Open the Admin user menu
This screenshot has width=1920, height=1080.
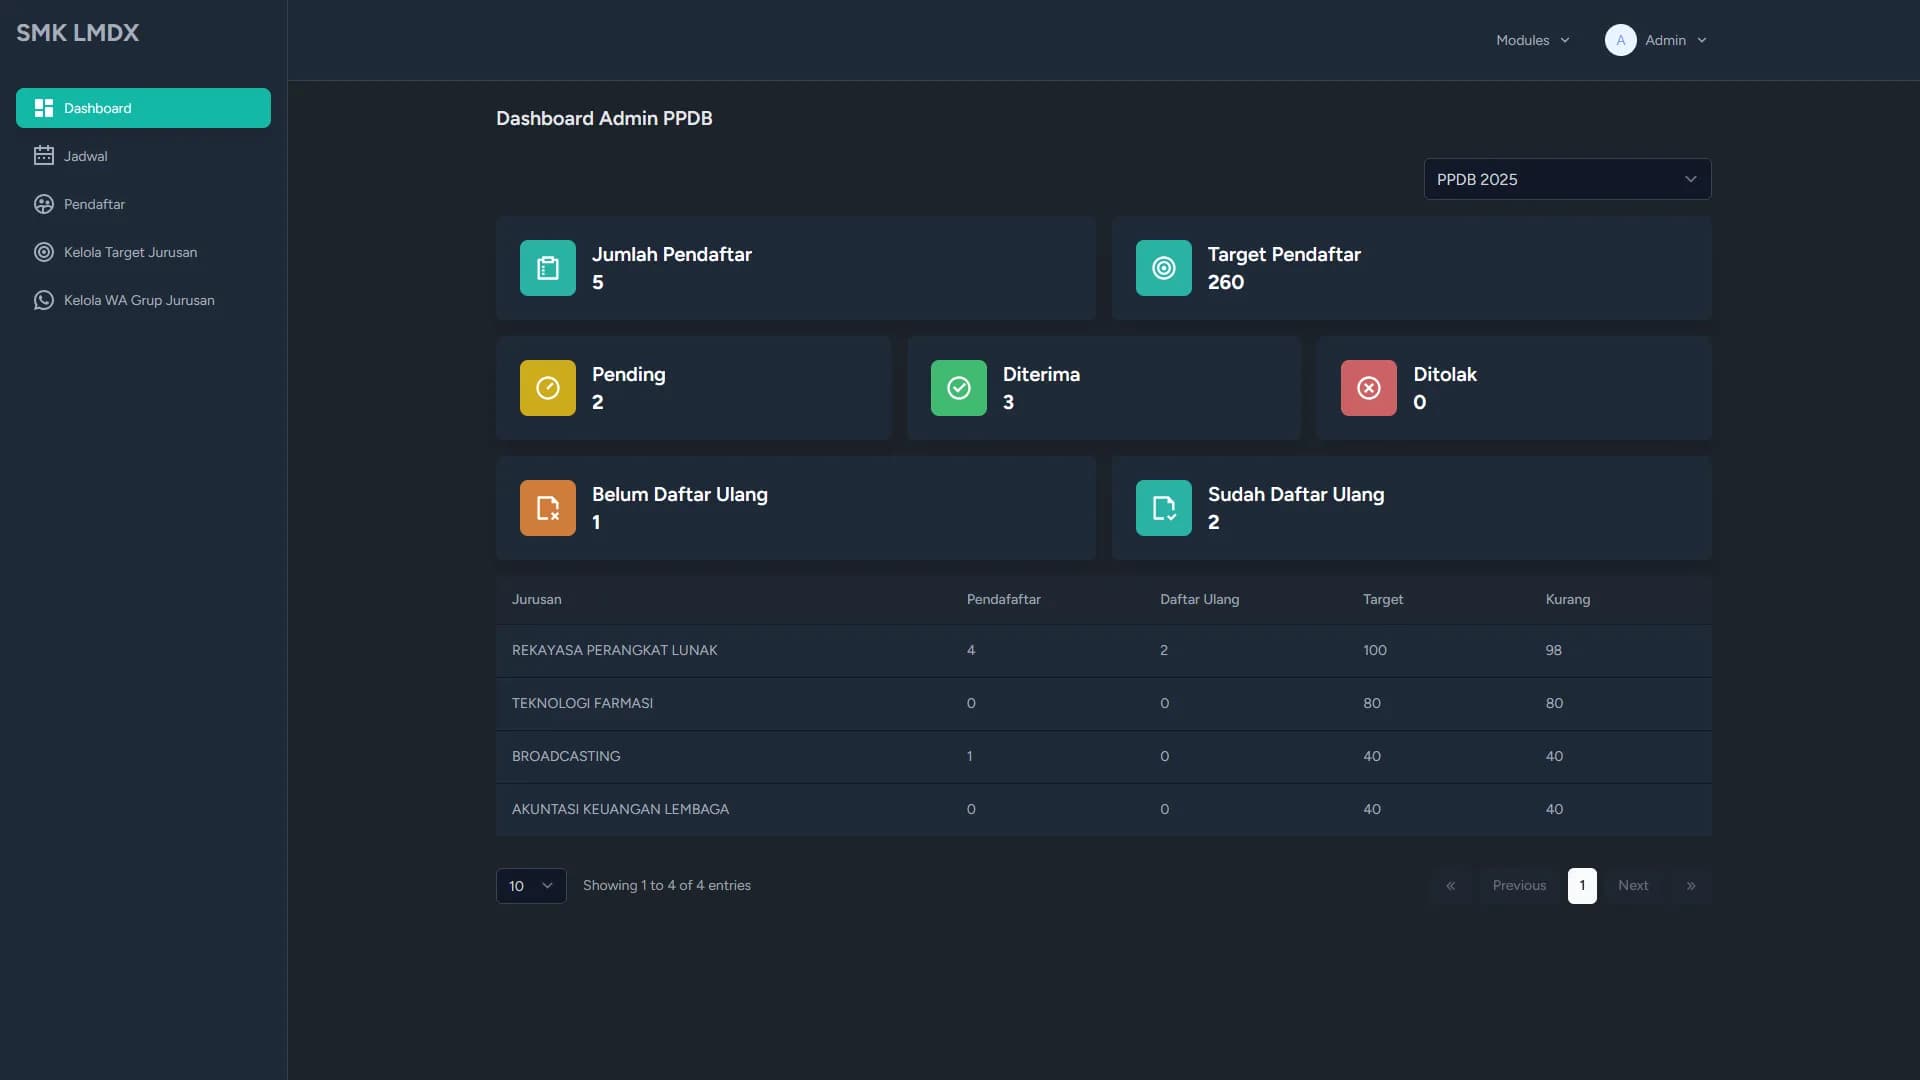pos(1656,40)
